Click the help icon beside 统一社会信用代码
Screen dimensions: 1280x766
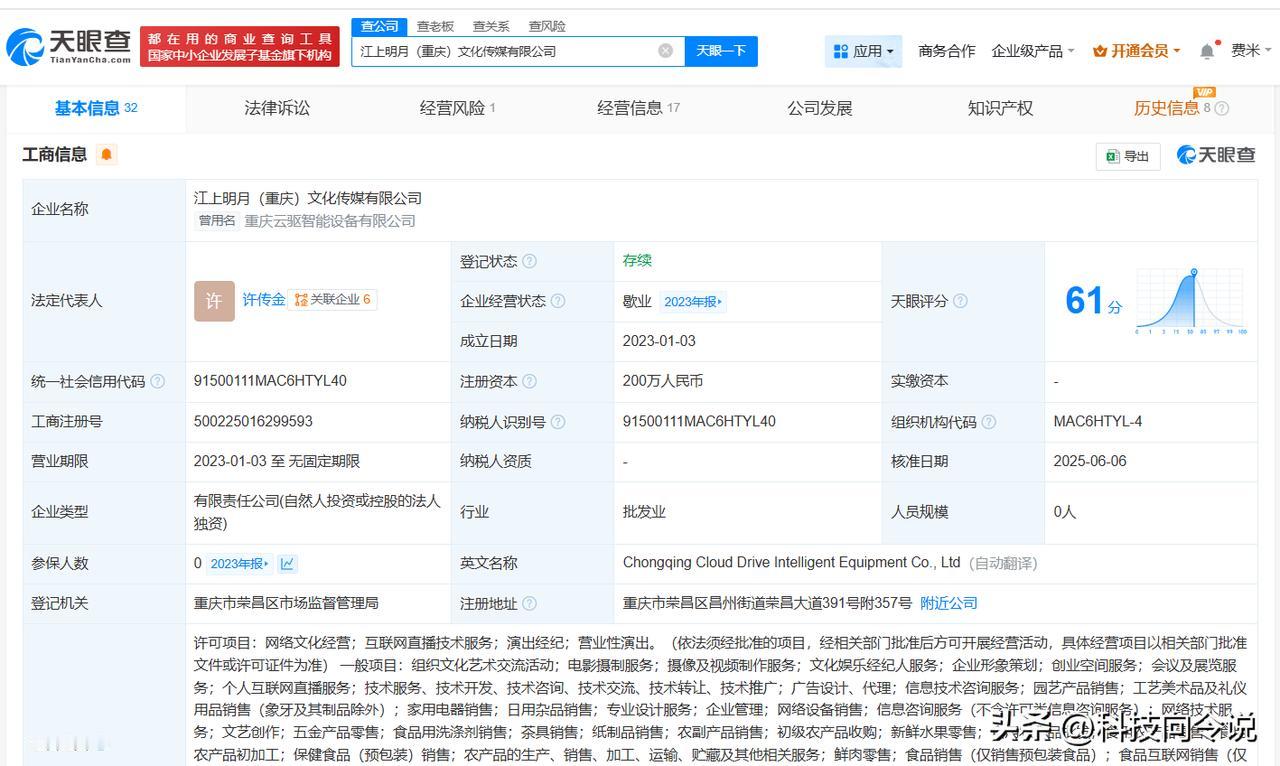tap(157, 381)
